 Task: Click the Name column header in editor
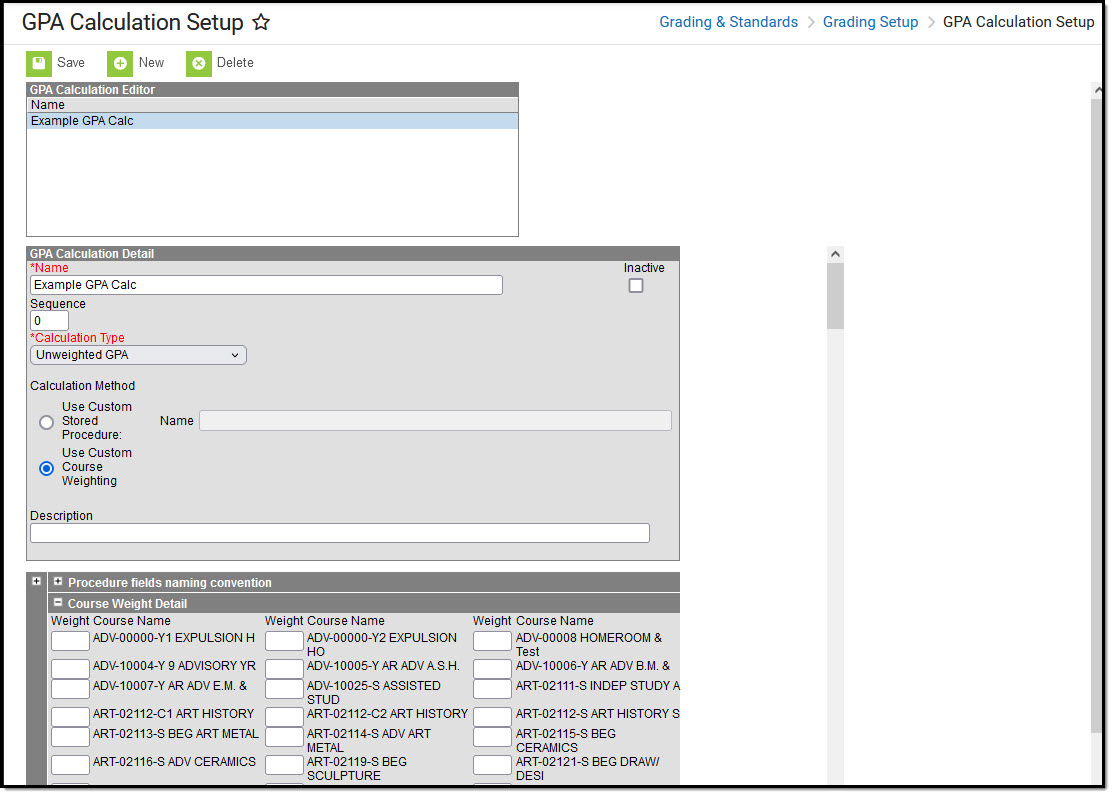pos(272,105)
